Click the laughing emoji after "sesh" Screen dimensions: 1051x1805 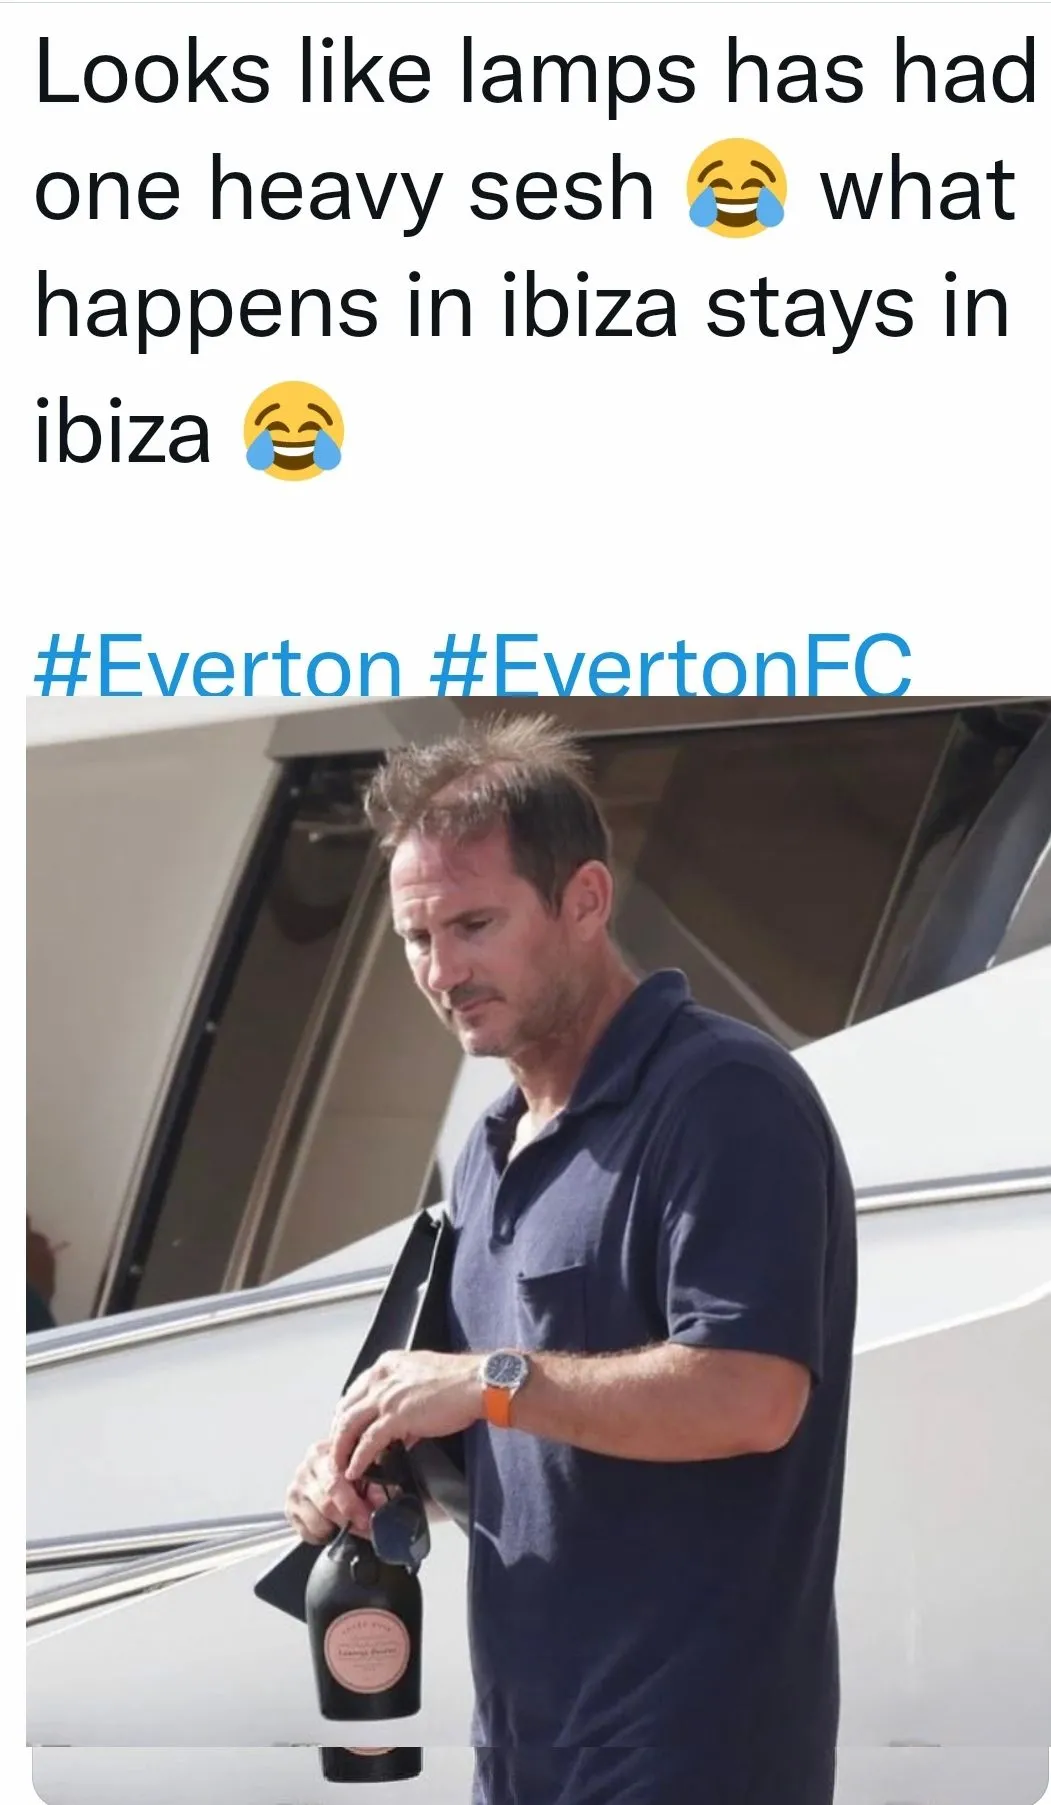click(737, 188)
